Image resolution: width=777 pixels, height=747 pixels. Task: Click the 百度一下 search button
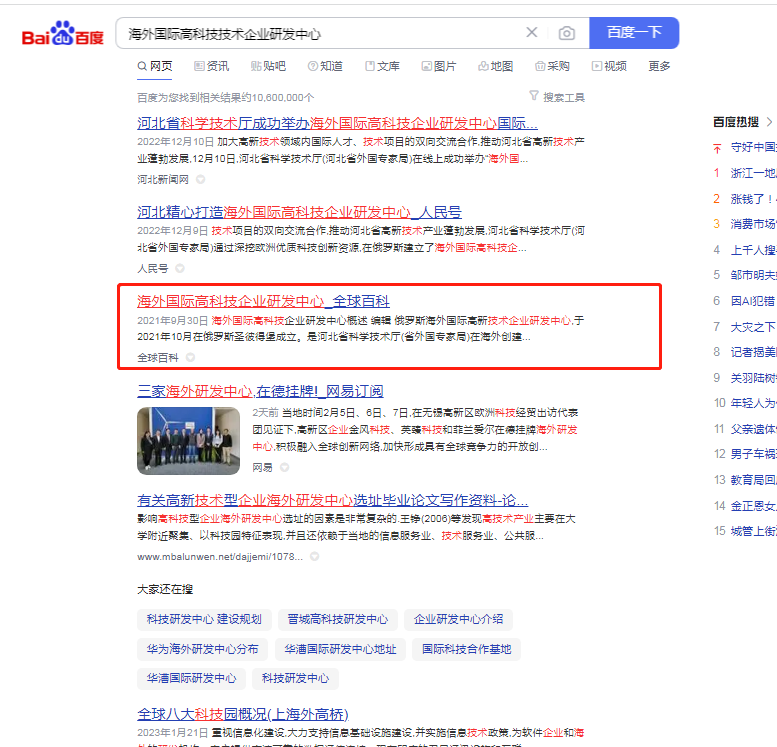(634, 33)
